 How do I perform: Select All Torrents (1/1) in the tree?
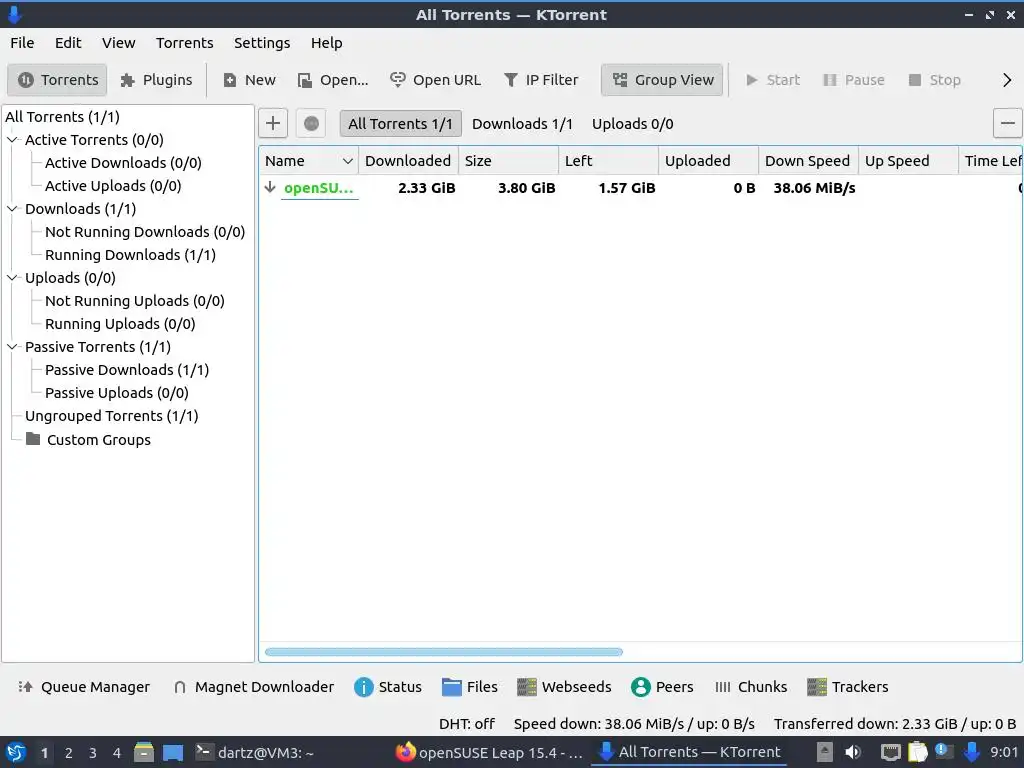(62, 117)
